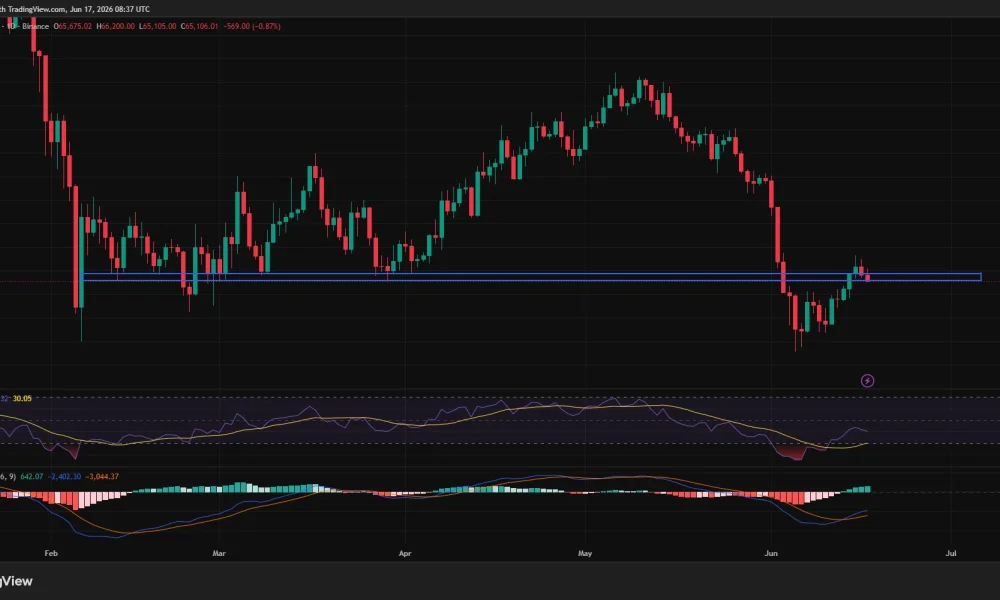Image resolution: width=1000 pixels, height=600 pixels.
Task: Click the low price L65,105.00
Action: [158, 26]
